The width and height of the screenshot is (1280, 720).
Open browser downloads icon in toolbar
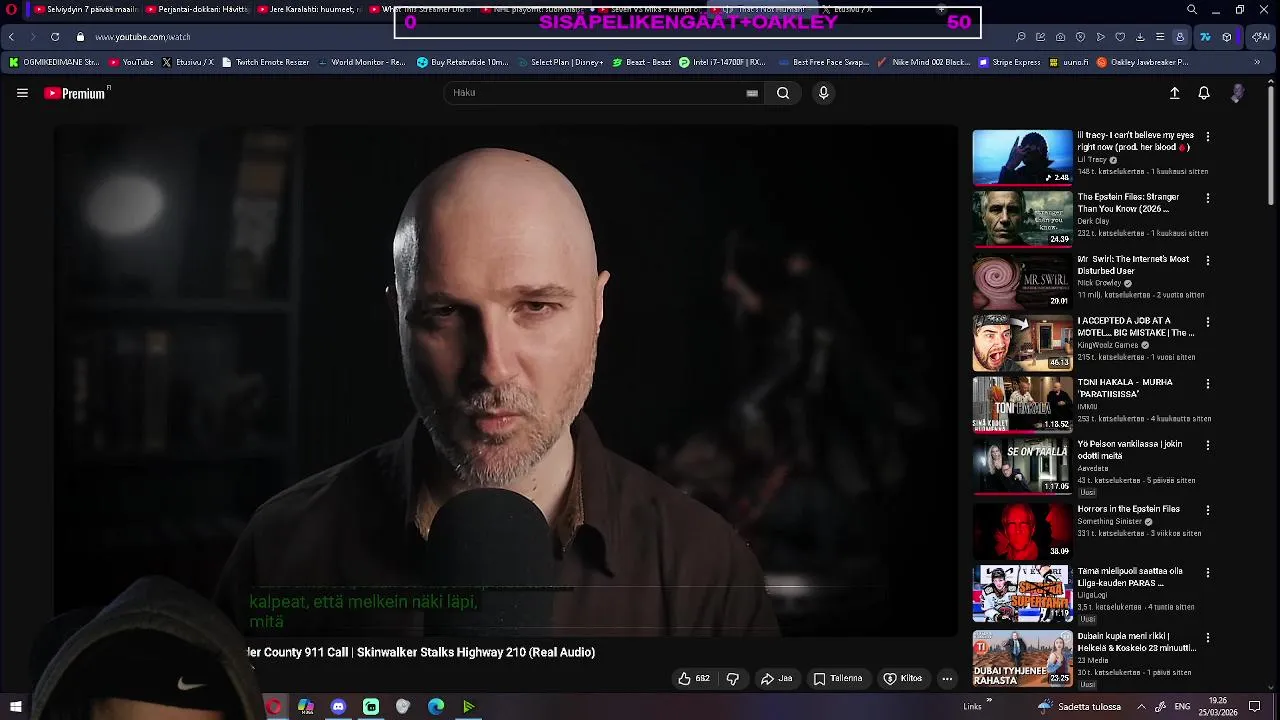1140,37
